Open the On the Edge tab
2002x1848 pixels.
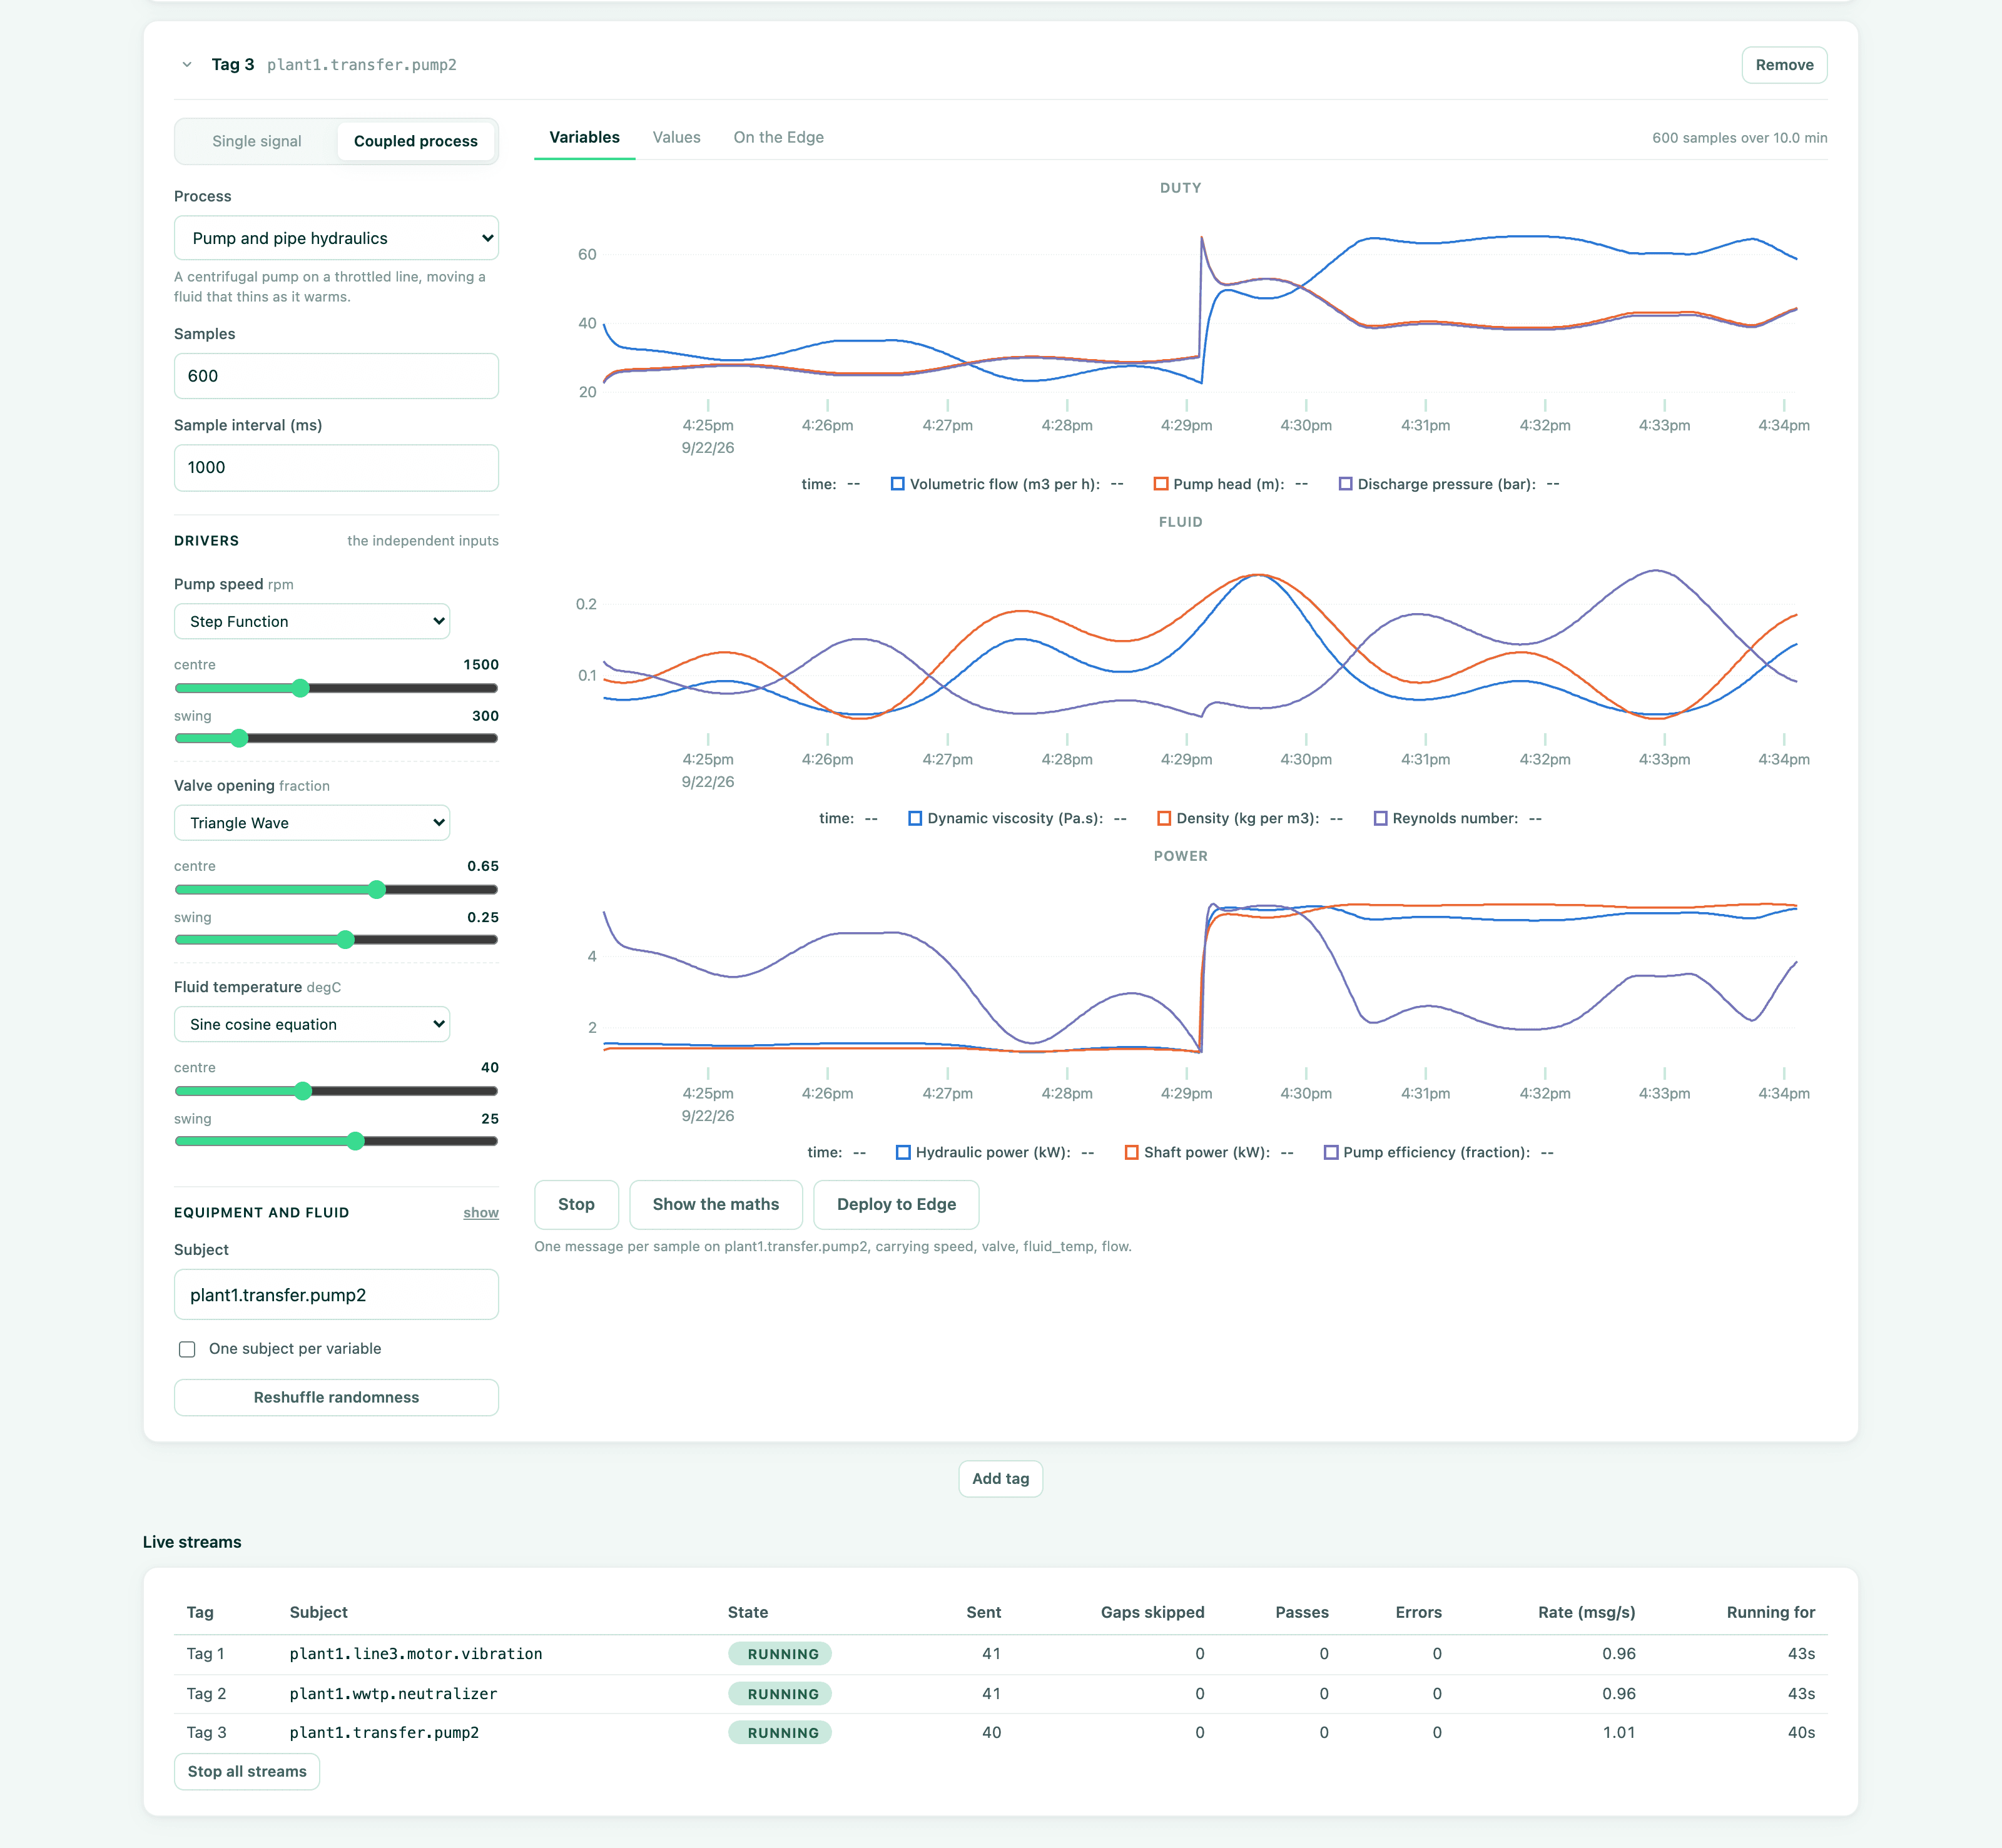coord(779,138)
